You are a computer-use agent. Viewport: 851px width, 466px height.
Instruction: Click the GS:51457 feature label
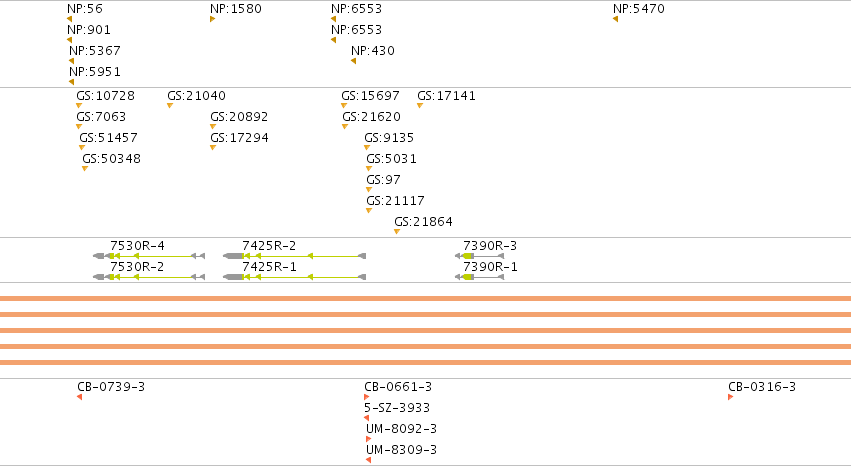pyautogui.click(x=109, y=138)
